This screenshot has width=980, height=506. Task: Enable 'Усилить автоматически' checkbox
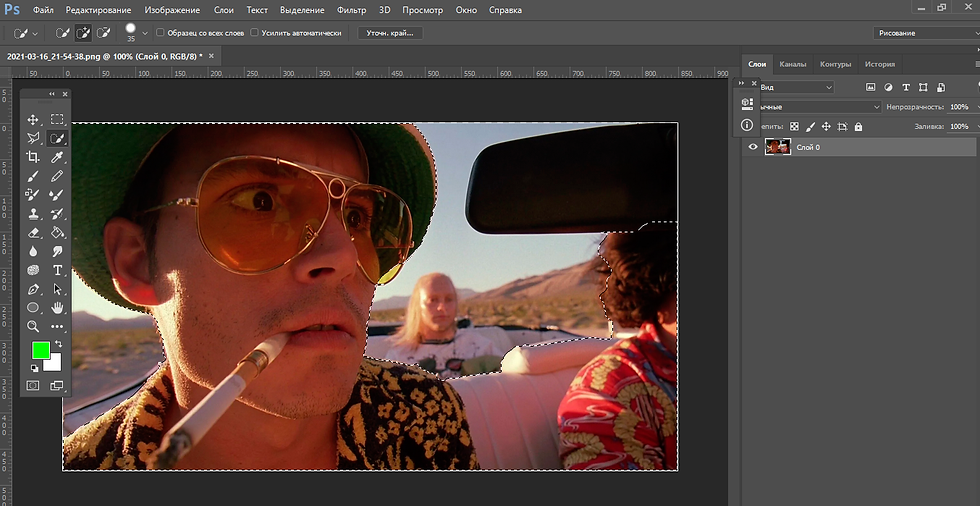(254, 32)
